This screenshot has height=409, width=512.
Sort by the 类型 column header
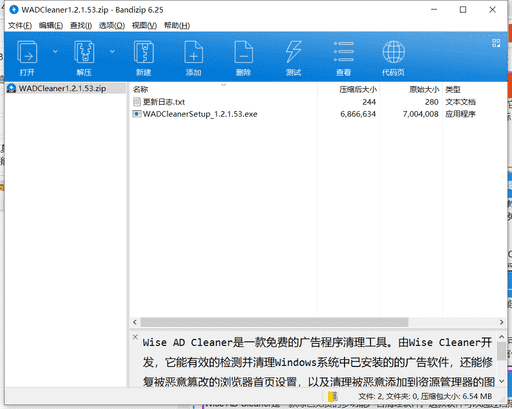(x=453, y=89)
